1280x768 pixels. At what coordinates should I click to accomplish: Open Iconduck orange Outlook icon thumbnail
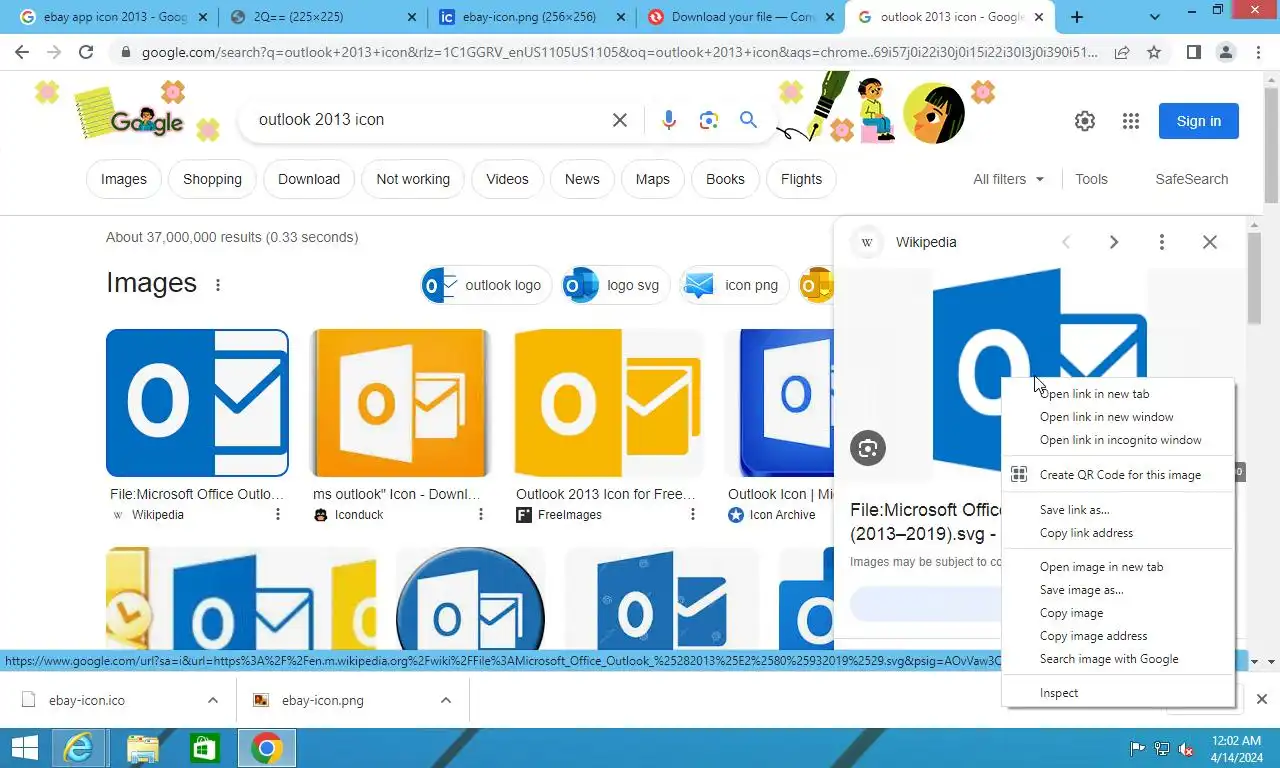(x=401, y=403)
